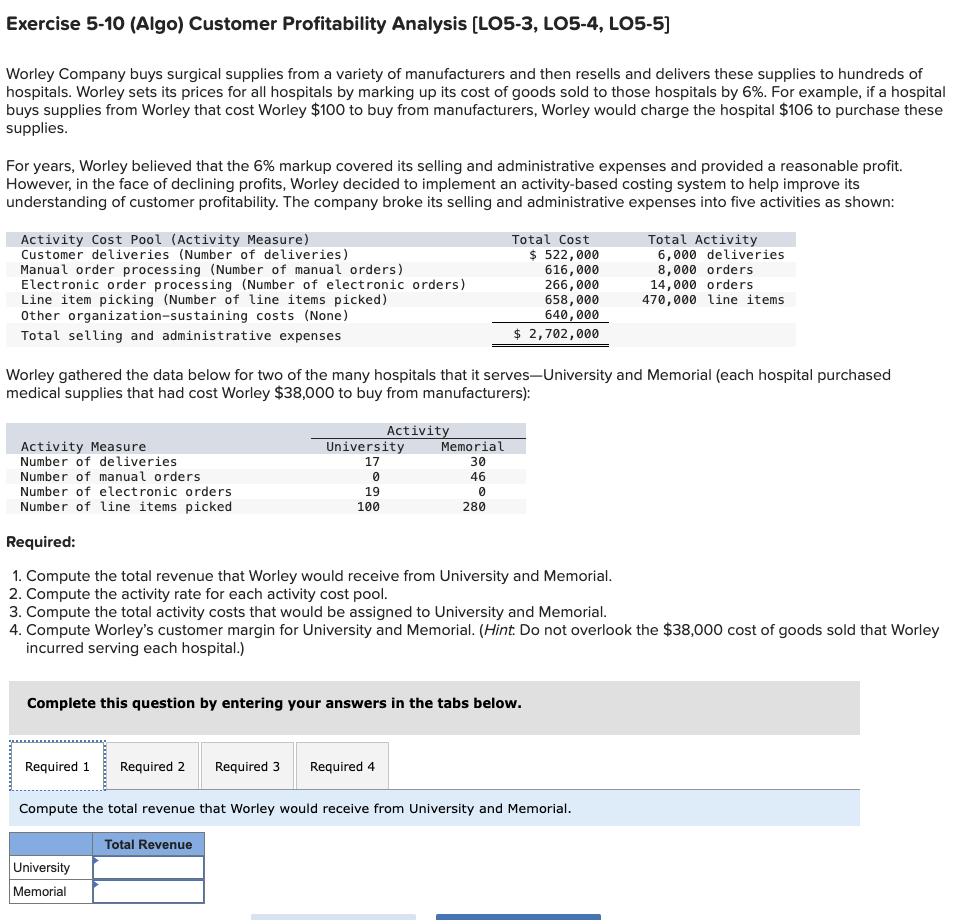
Task: Click the Activity header in the hospitals table
Action: pos(415,430)
